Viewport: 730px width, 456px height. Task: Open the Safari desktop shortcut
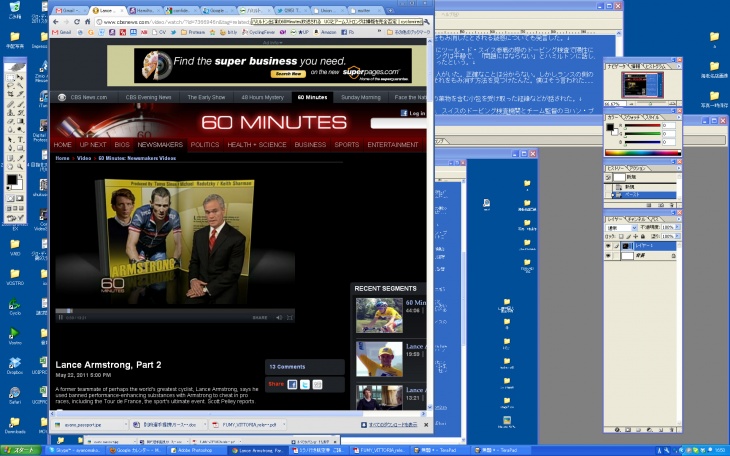point(15,395)
